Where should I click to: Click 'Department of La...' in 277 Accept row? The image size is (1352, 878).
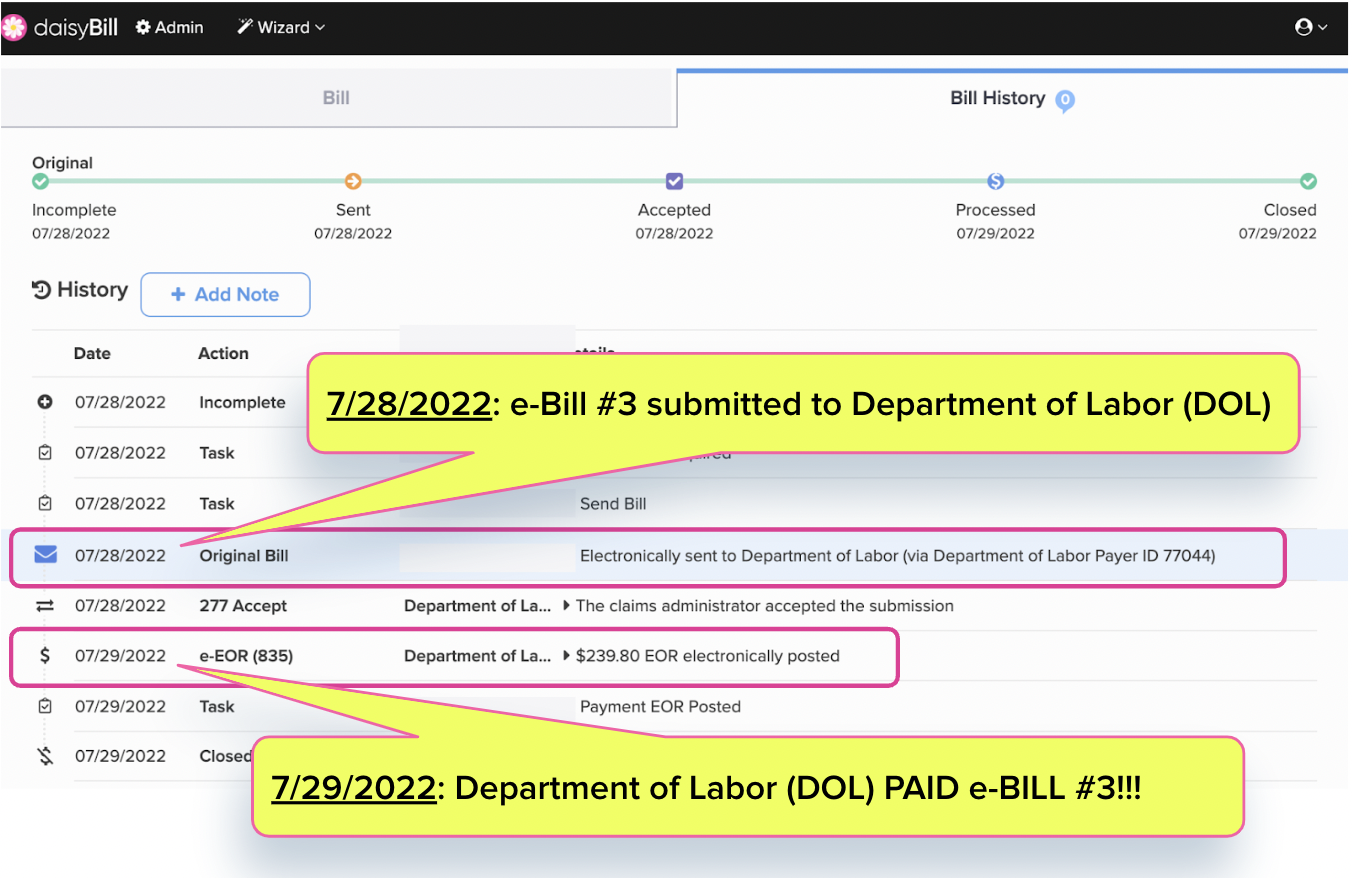pyautogui.click(x=477, y=606)
